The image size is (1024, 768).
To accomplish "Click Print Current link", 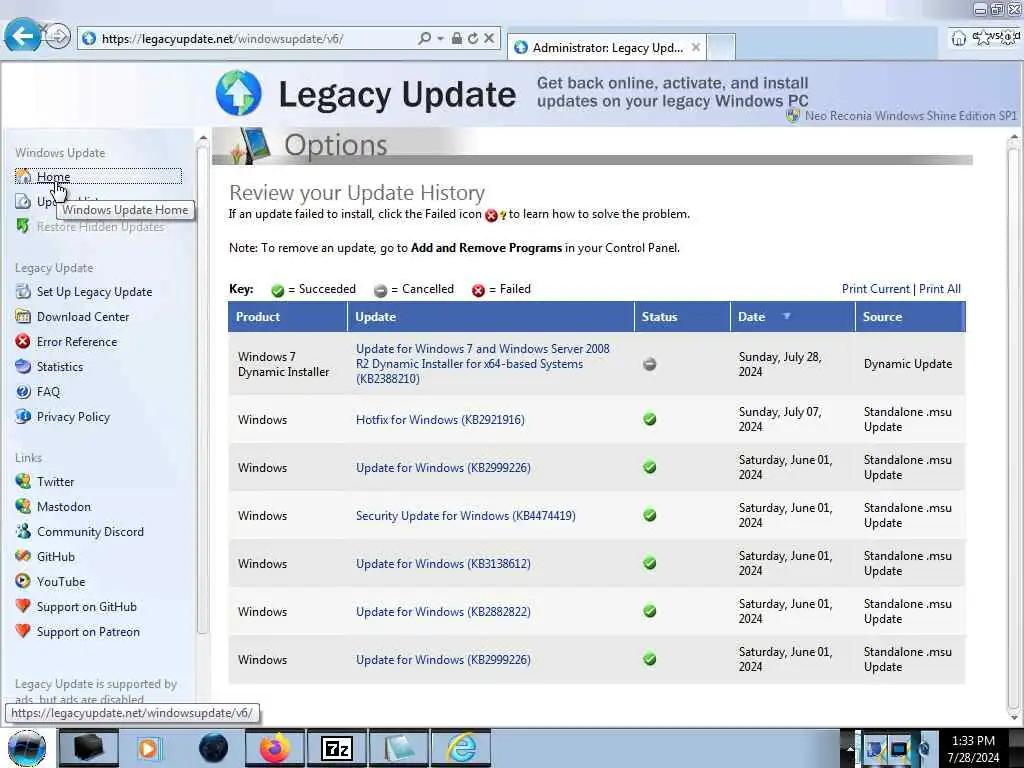I will pyautogui.click(x=875, y=289).
